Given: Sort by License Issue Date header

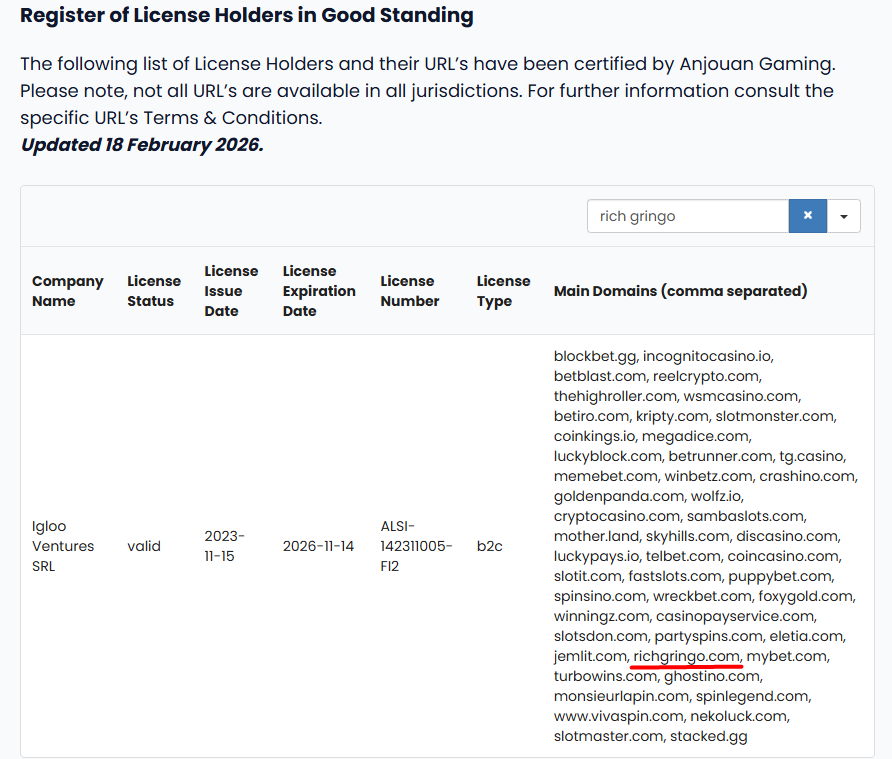Looking at the screenshot, I should [231, 291].
